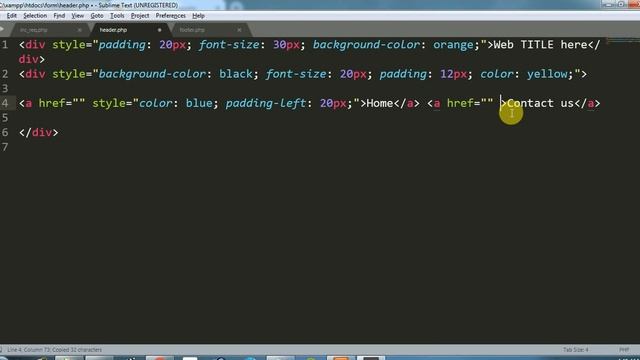Viewport: 640px width, 360px height.
Task: Open the Project menu
Action: click(140, 16)
